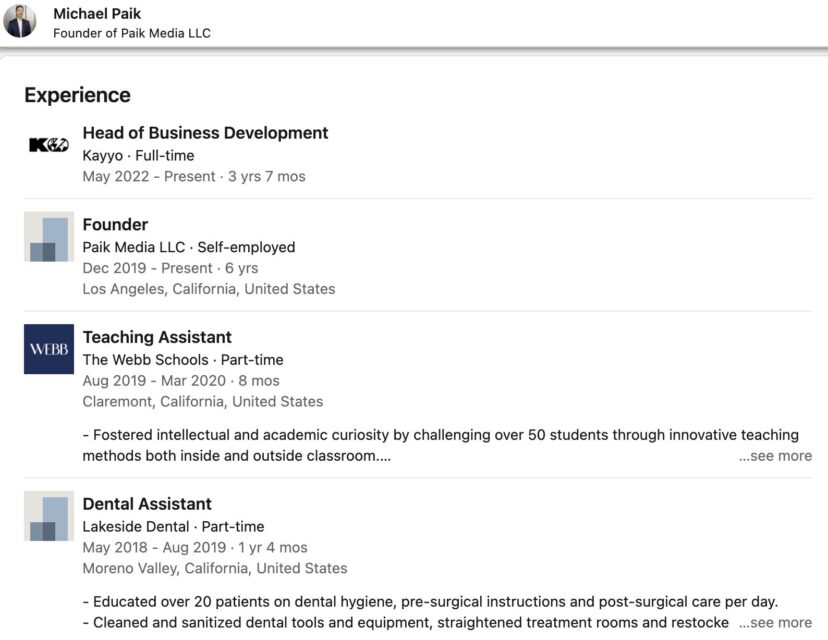Screen dimensions: 828x640
Task: Click the Moreno Valley, California location text
Action: (214, 568)
